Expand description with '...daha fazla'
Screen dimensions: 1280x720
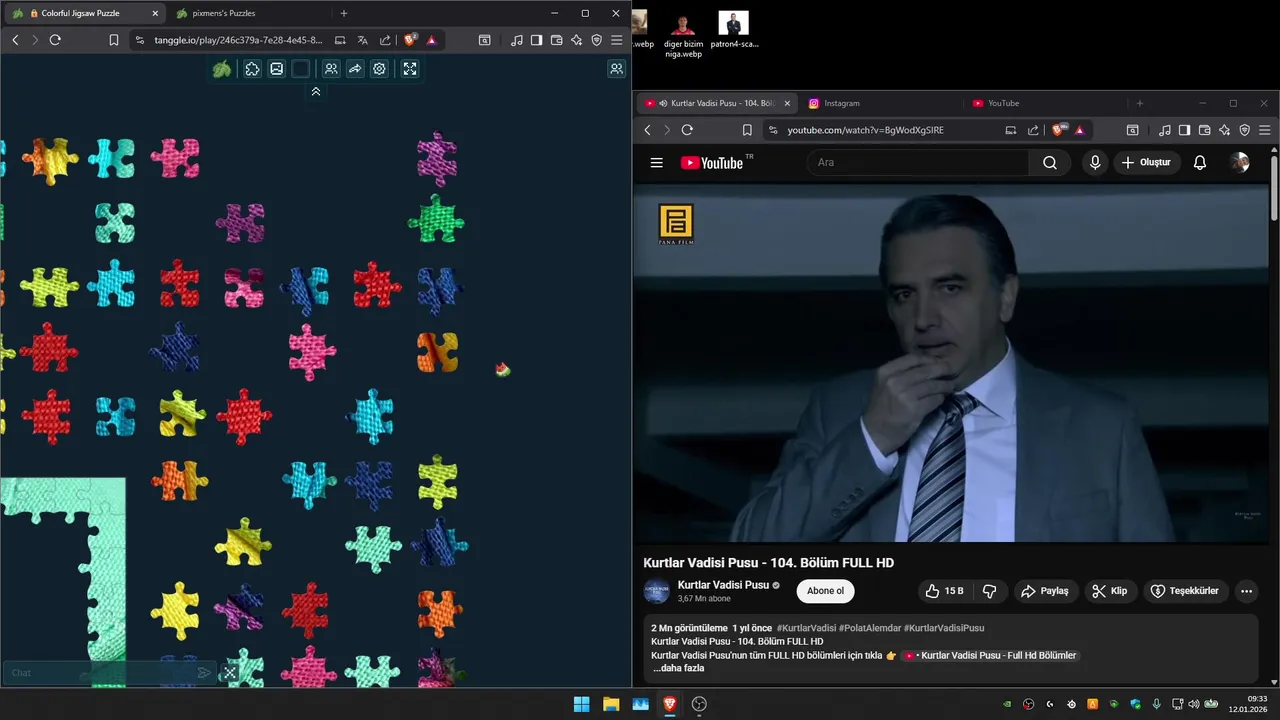[679, 668]
